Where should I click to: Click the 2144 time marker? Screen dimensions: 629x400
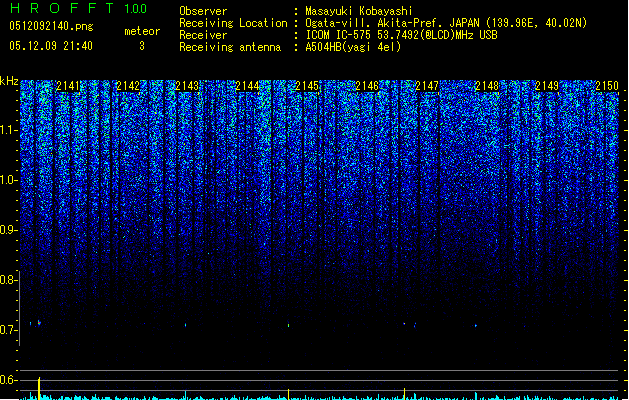click(248, 86)
